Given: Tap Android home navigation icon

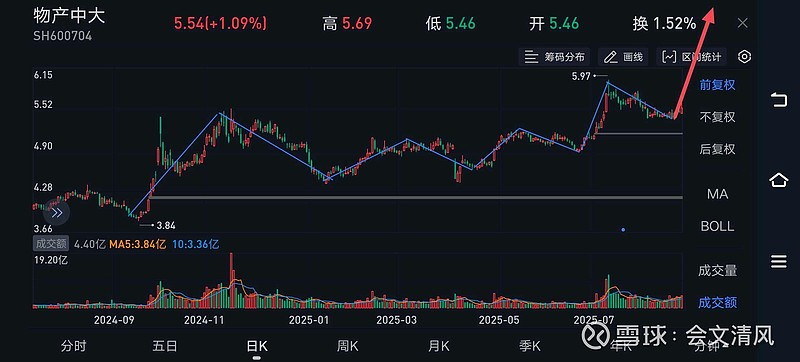Looking at the screenshot, I should point(779,180).
